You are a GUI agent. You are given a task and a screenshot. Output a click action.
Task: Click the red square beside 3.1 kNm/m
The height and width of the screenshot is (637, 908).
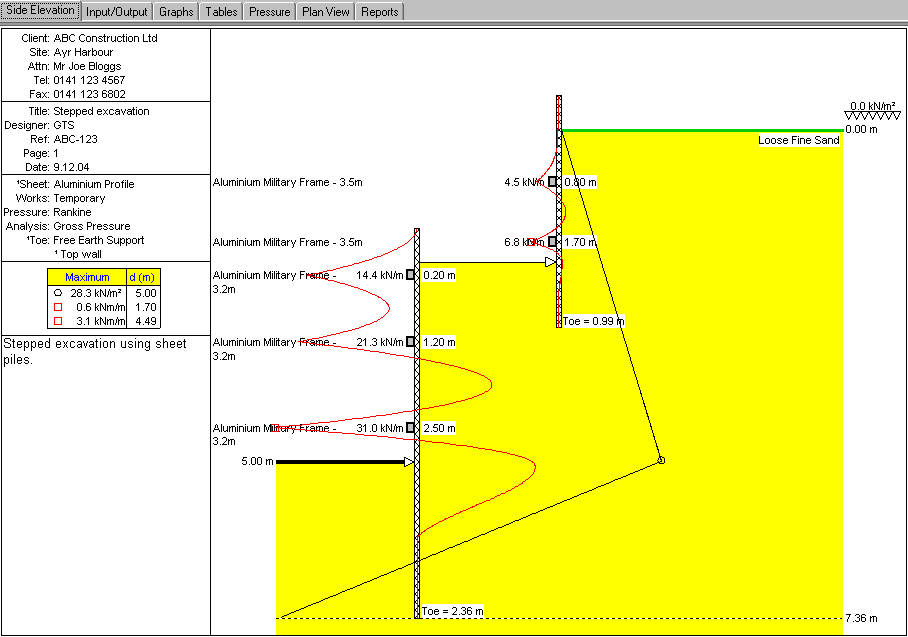tap(58, 321)
